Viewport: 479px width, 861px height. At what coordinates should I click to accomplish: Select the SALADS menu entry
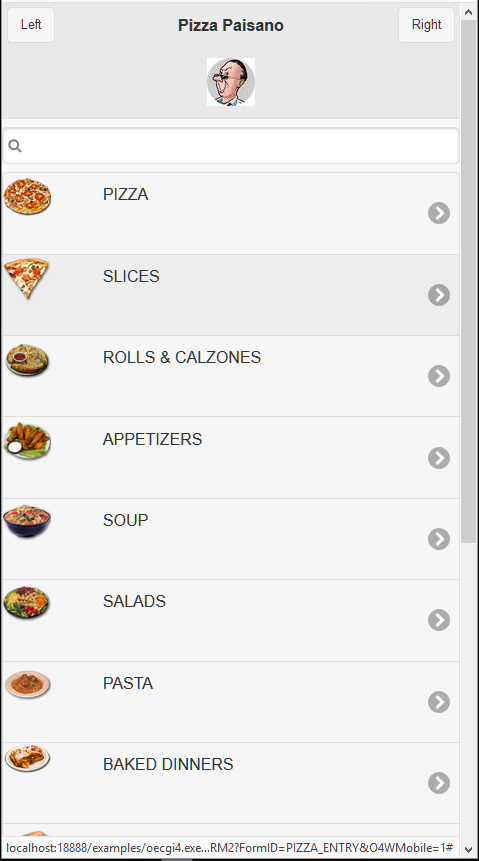coord(231,620)
